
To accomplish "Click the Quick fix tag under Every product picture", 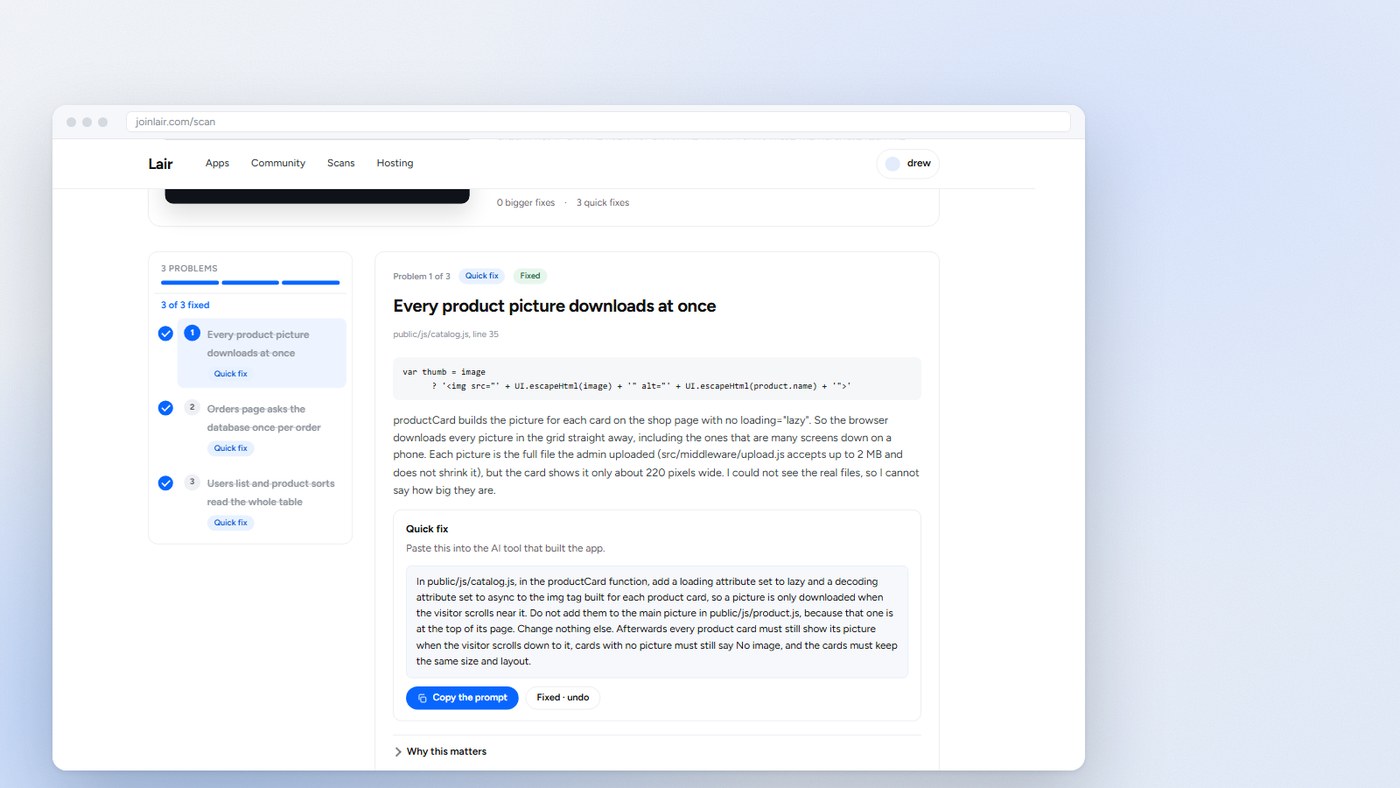I will click(231, 374).
